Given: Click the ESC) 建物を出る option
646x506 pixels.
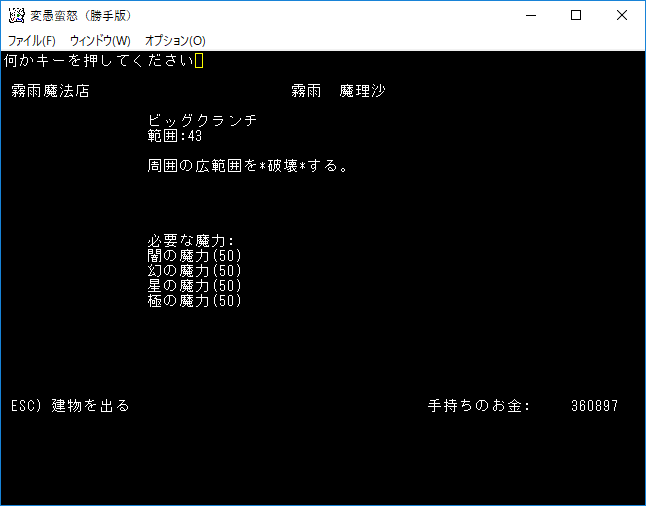Looking at the screenshot, I should (x=70, y=406).
